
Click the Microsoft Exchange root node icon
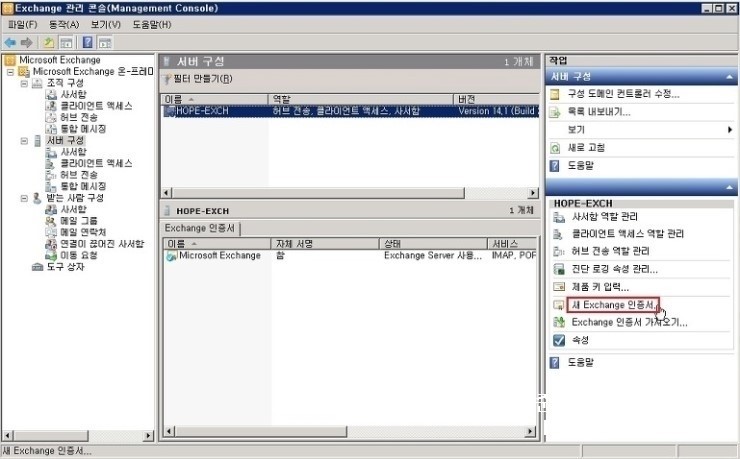click(10, 60)
